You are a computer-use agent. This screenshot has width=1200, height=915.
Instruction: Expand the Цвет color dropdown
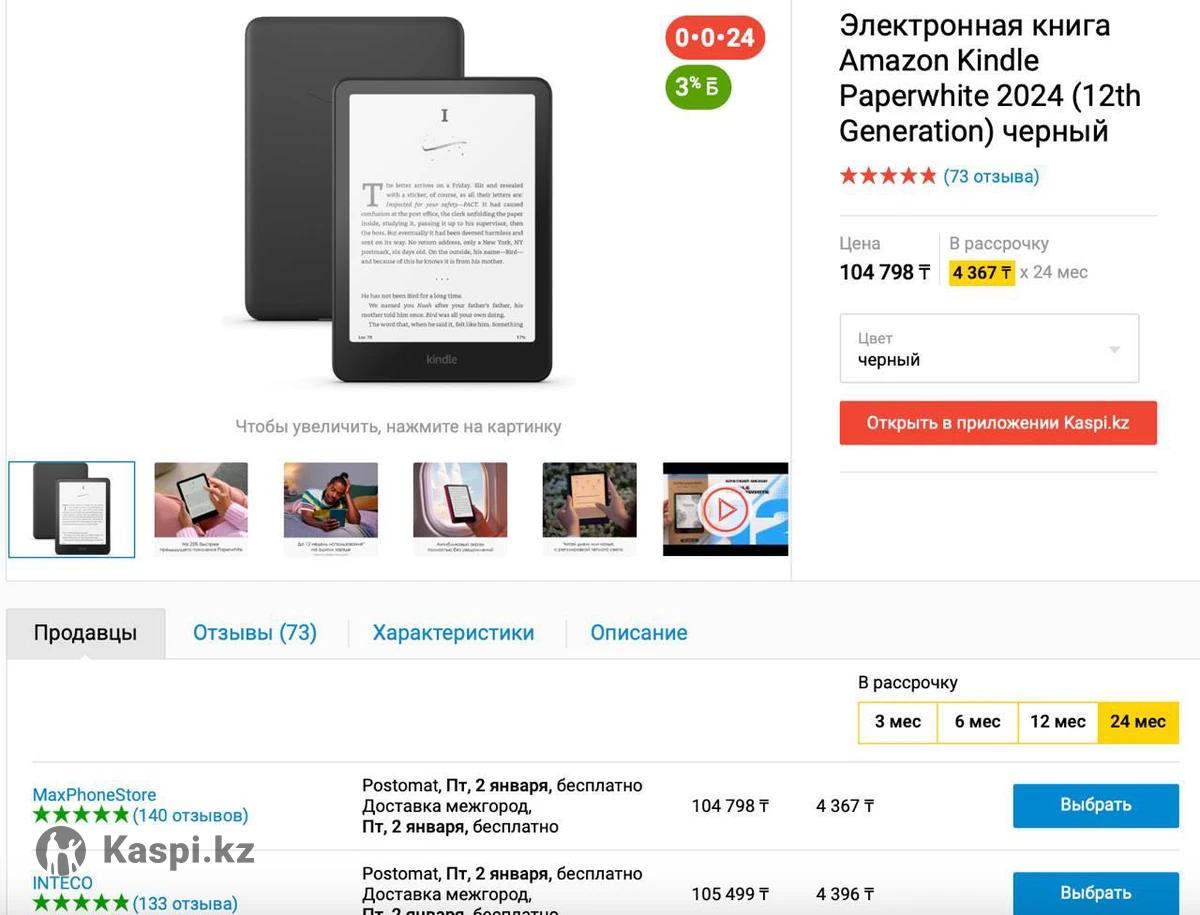[989, 348]
